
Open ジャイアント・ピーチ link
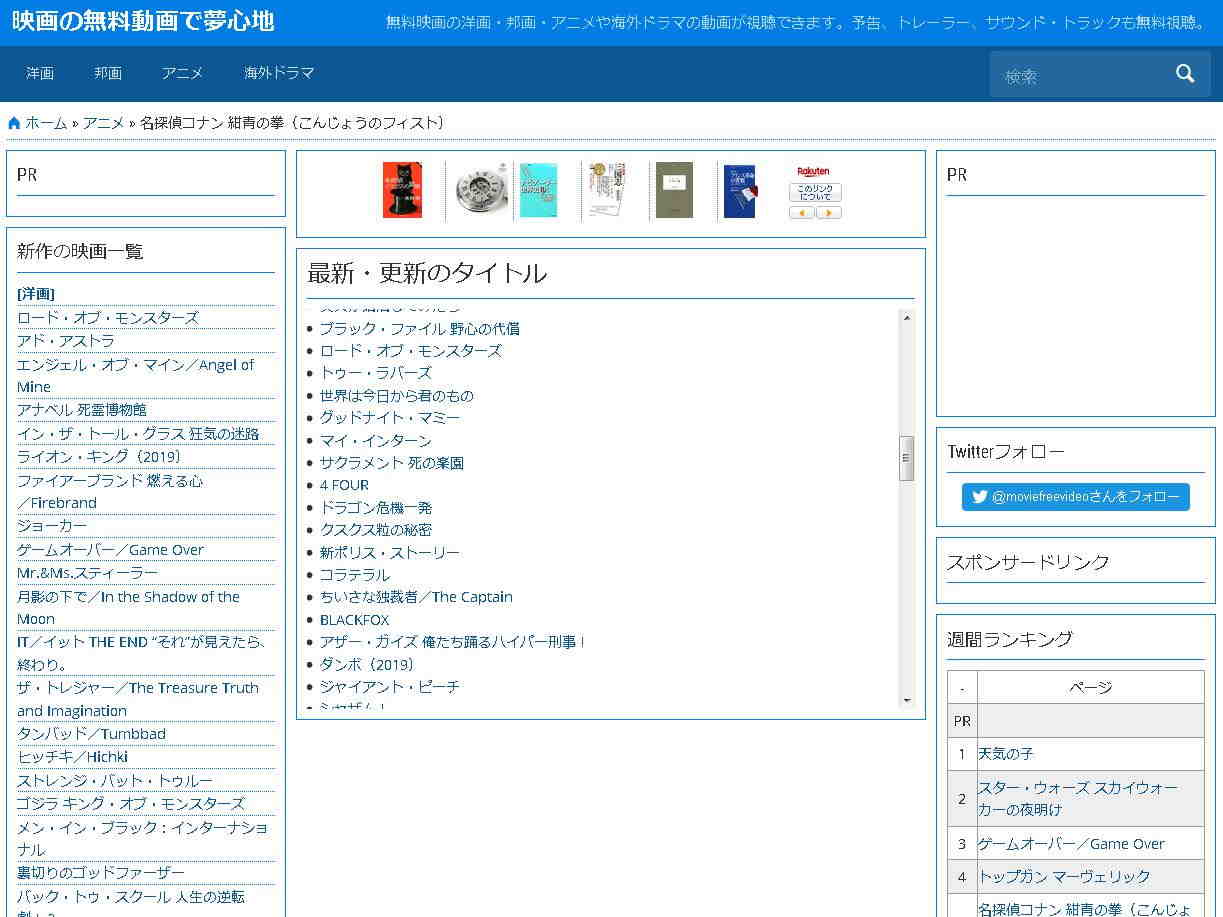tap(389, 686)
